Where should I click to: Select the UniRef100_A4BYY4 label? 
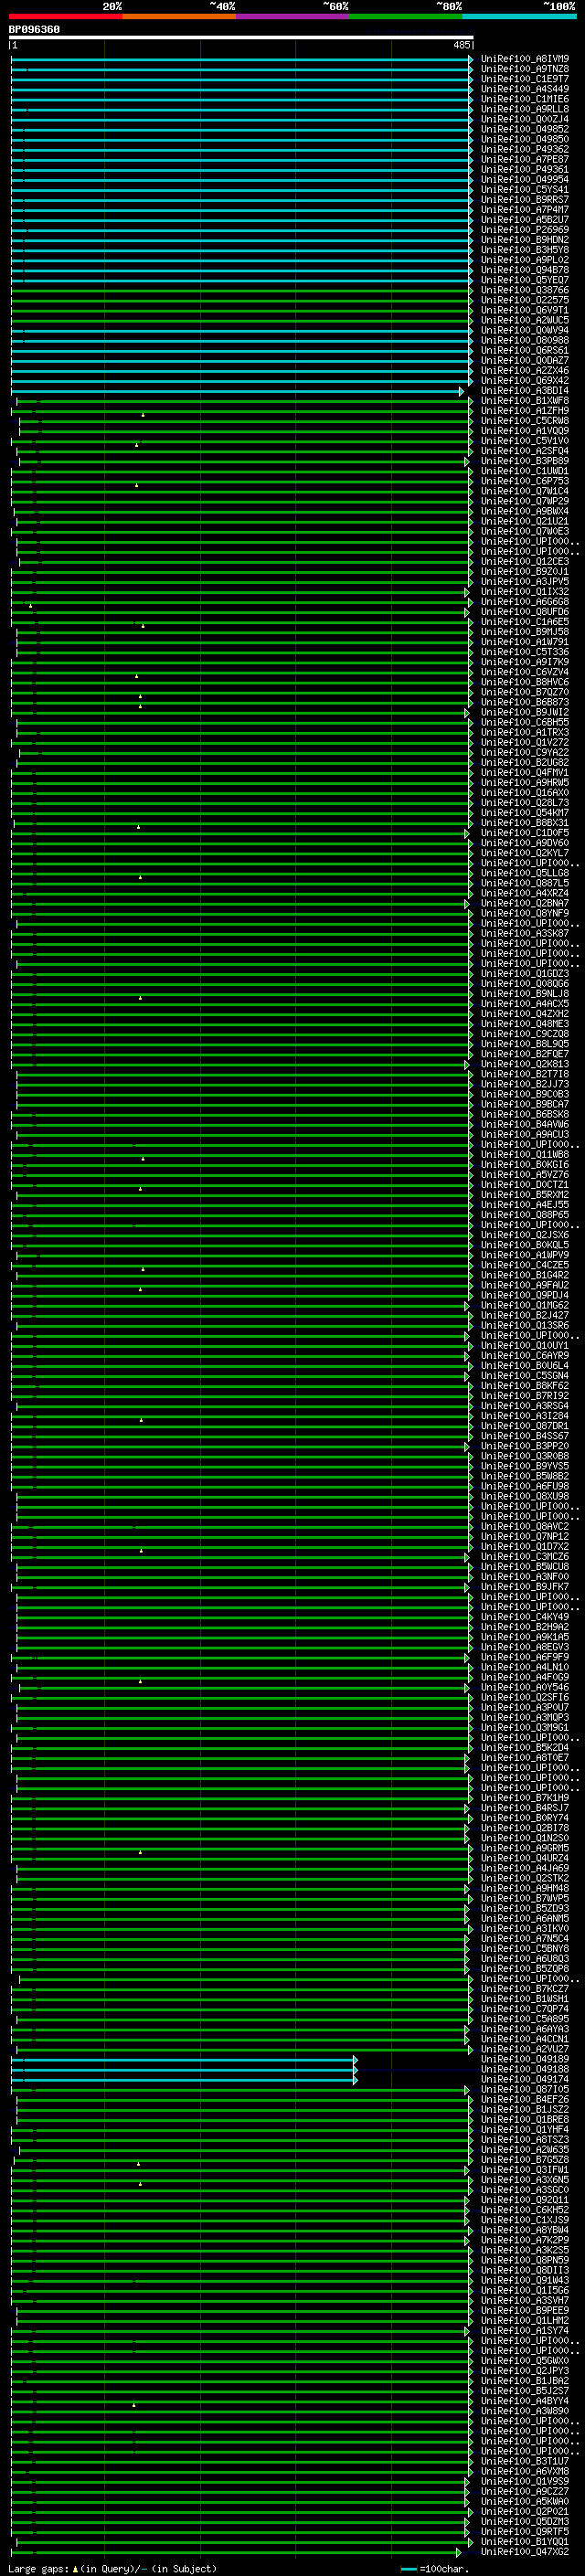(x=525, y=2401)
